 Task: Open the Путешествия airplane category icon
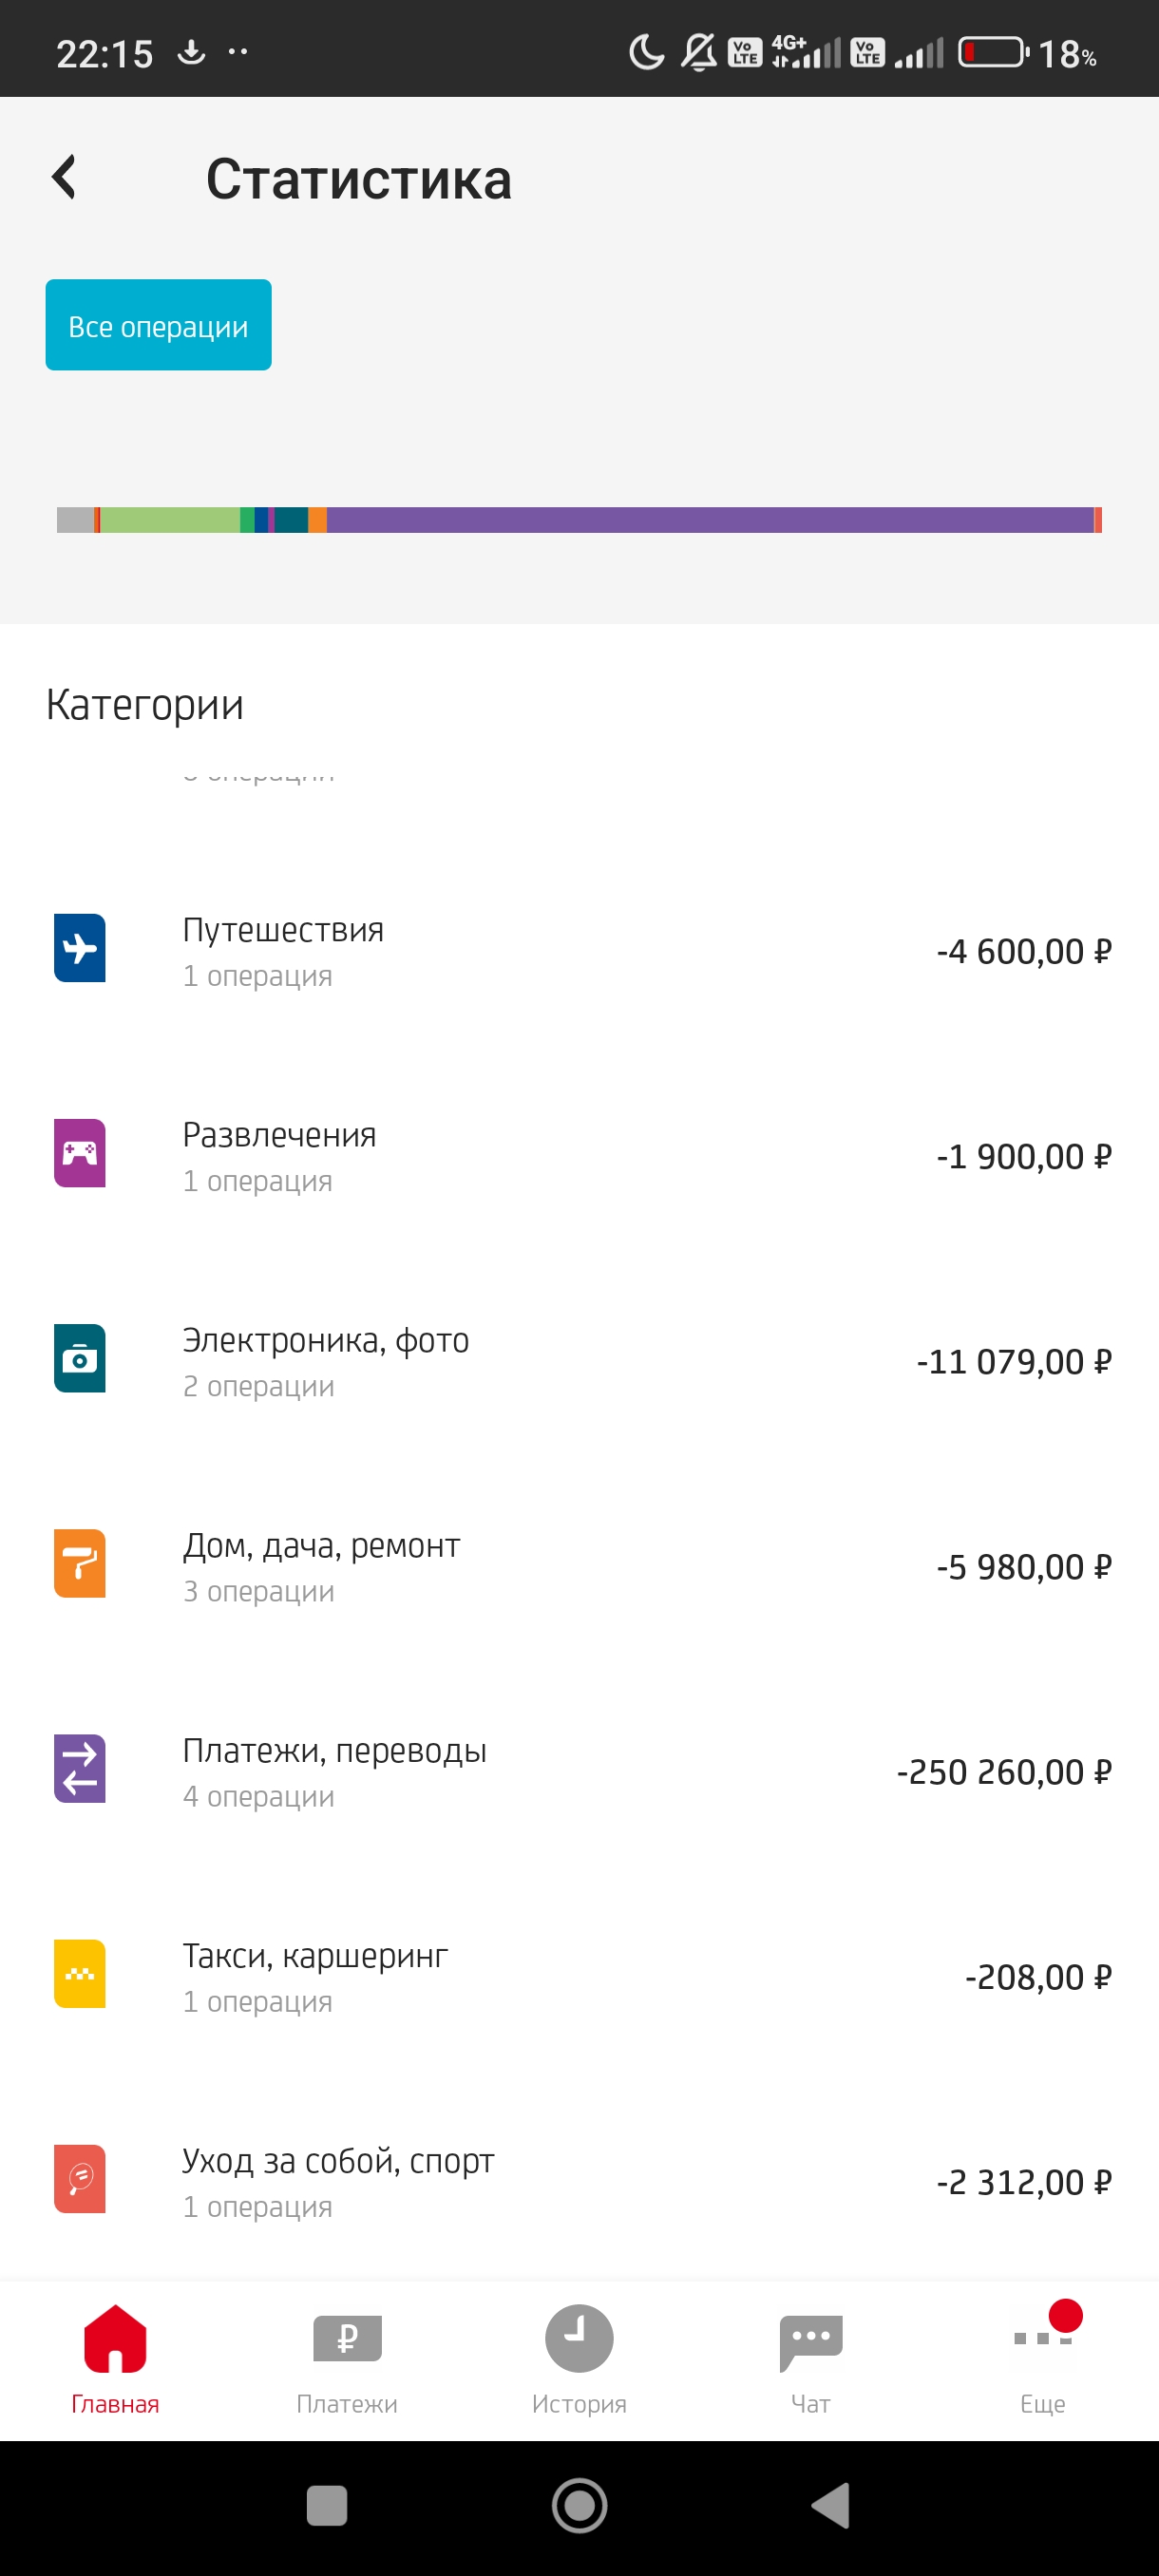pyautogui.click(x=80, y=948)
